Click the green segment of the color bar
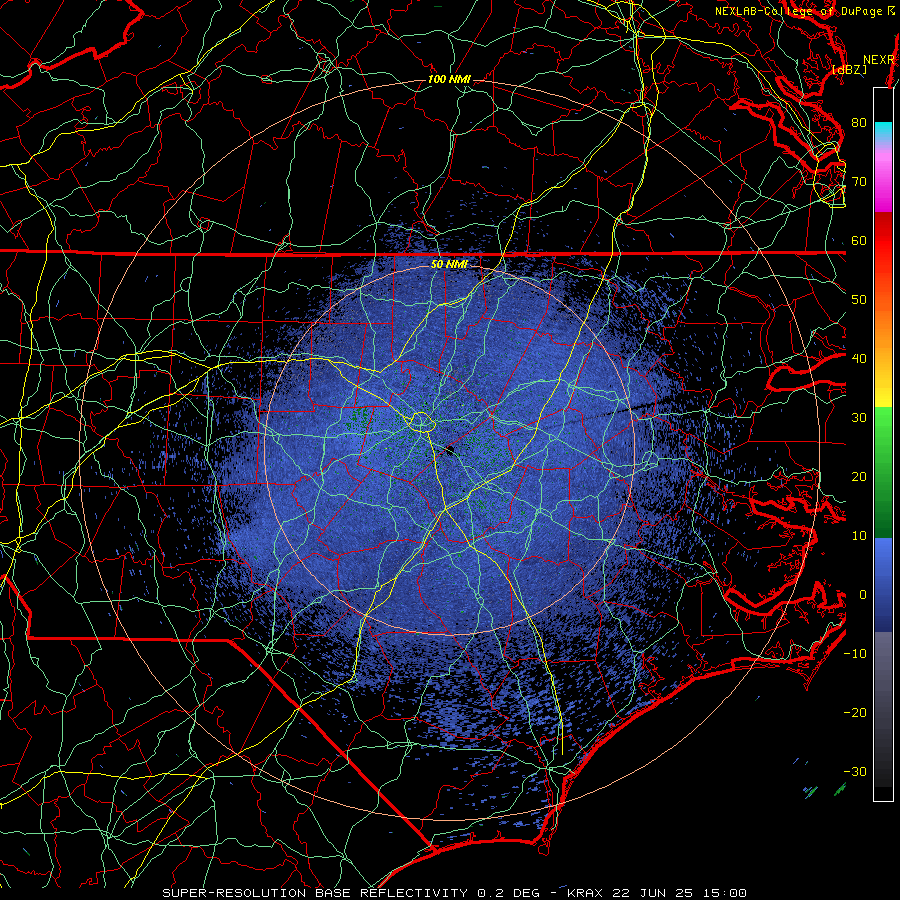Image resolution: width=900 pixels, height=900 pixels. pos(883,472)
